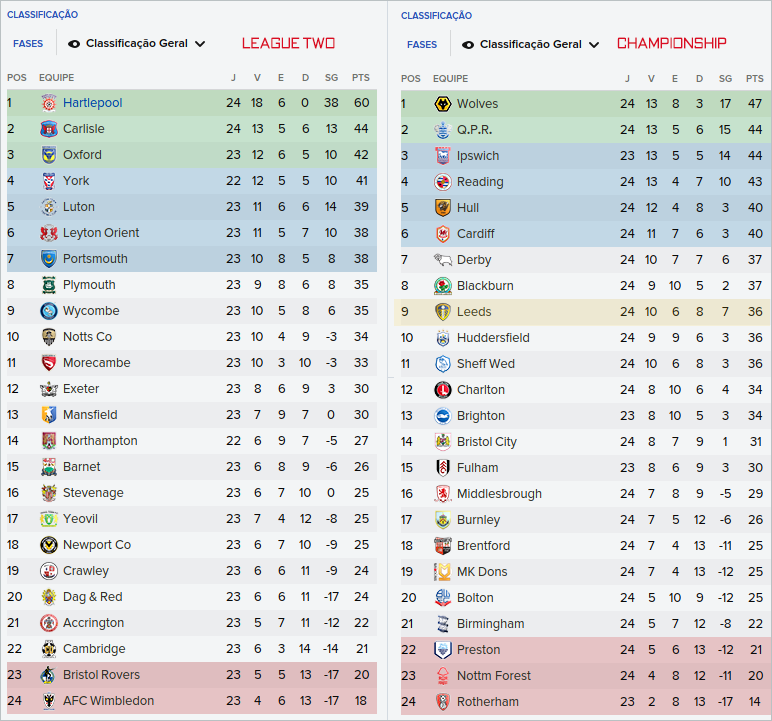Click the Cardiff club crest
772x721 pixels.
(x=443, y=234)
